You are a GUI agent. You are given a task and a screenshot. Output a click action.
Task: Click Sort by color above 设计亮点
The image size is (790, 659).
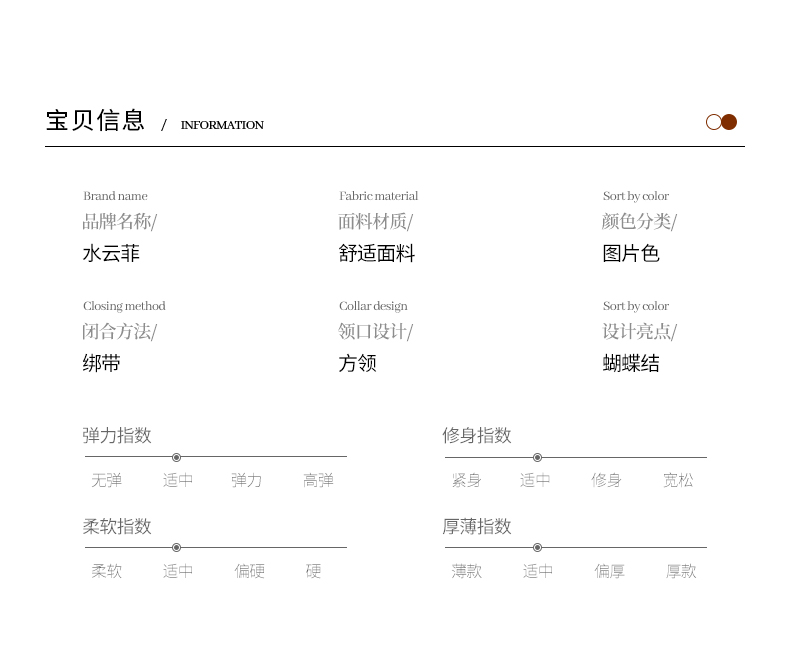tap(636, 306)
